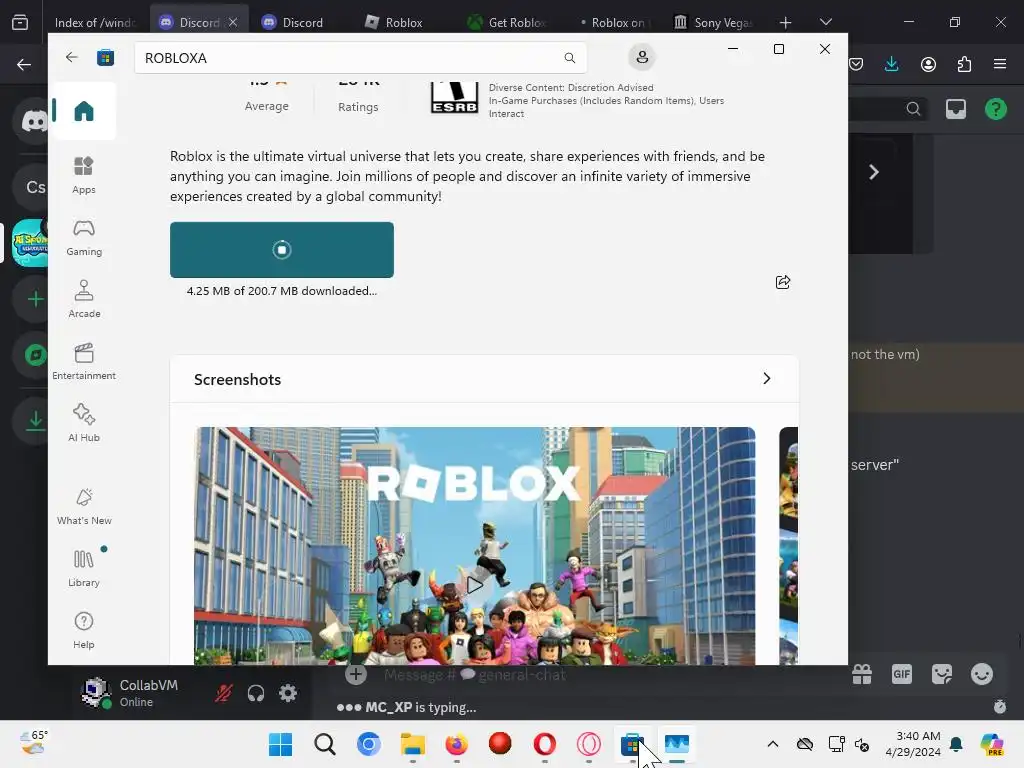Switch to the second Discord browser tab
Image resolution: width=1024 pixels, height=768 pixels.
[294, 22]
